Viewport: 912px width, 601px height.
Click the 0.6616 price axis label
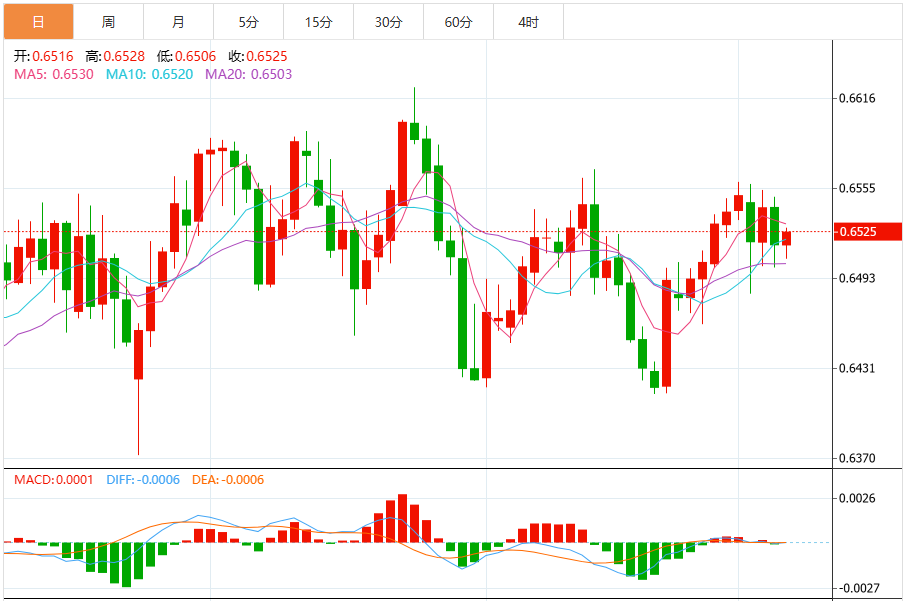pyautogui.click(x=856, y=98)
